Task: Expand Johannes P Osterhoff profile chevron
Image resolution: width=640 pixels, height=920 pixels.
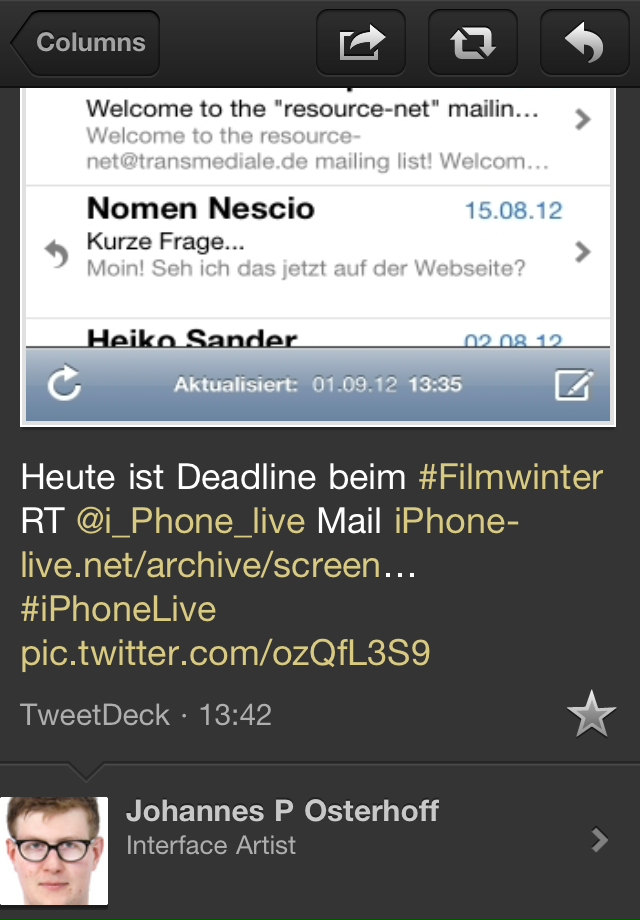Action: pyautogui.click(x=600, y=840)
